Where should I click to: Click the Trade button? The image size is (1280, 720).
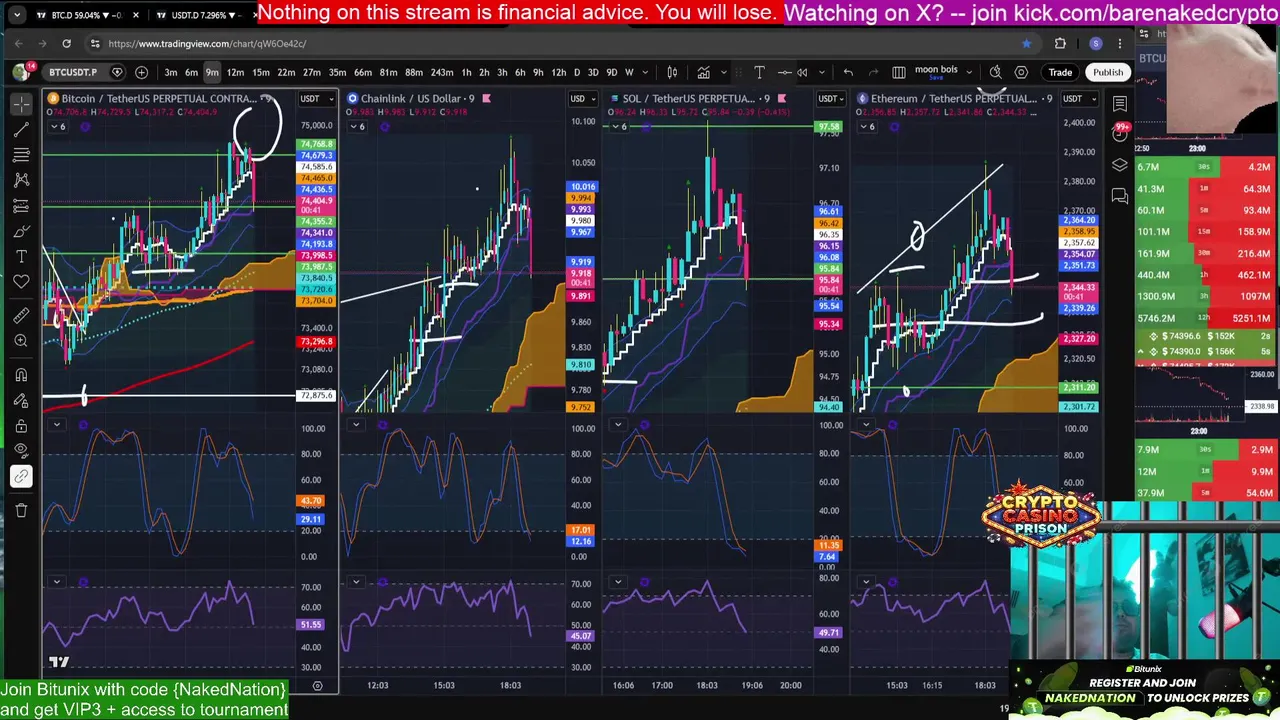tap(1060, 72)
